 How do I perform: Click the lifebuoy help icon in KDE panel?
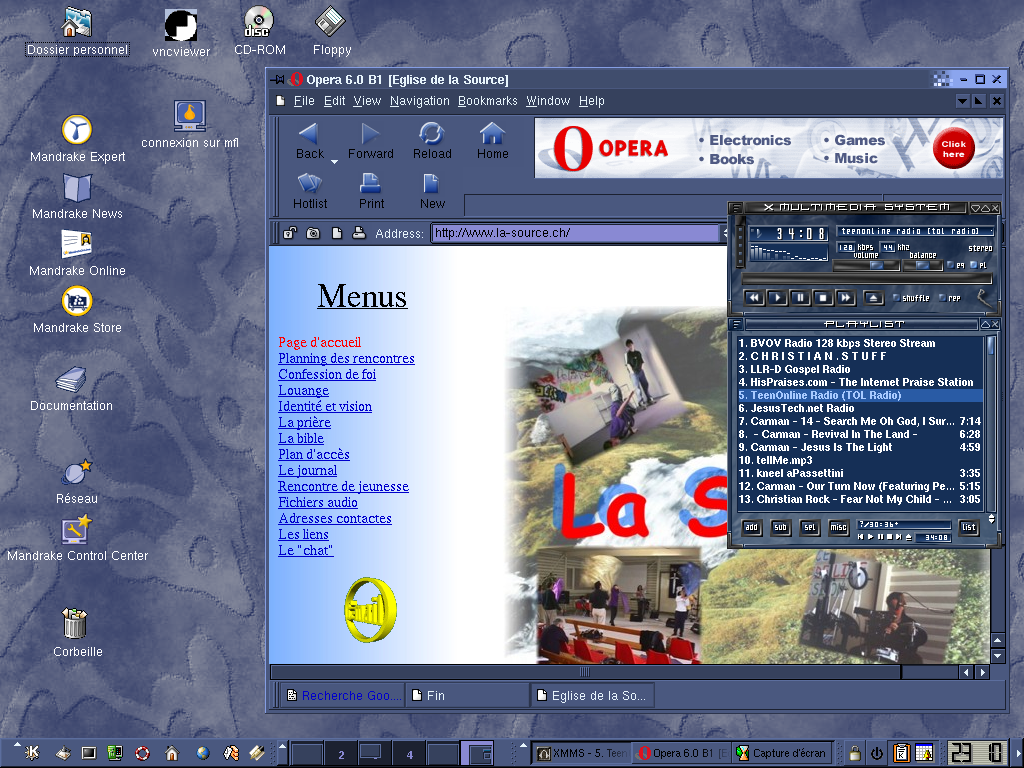[x=142, y=753]
